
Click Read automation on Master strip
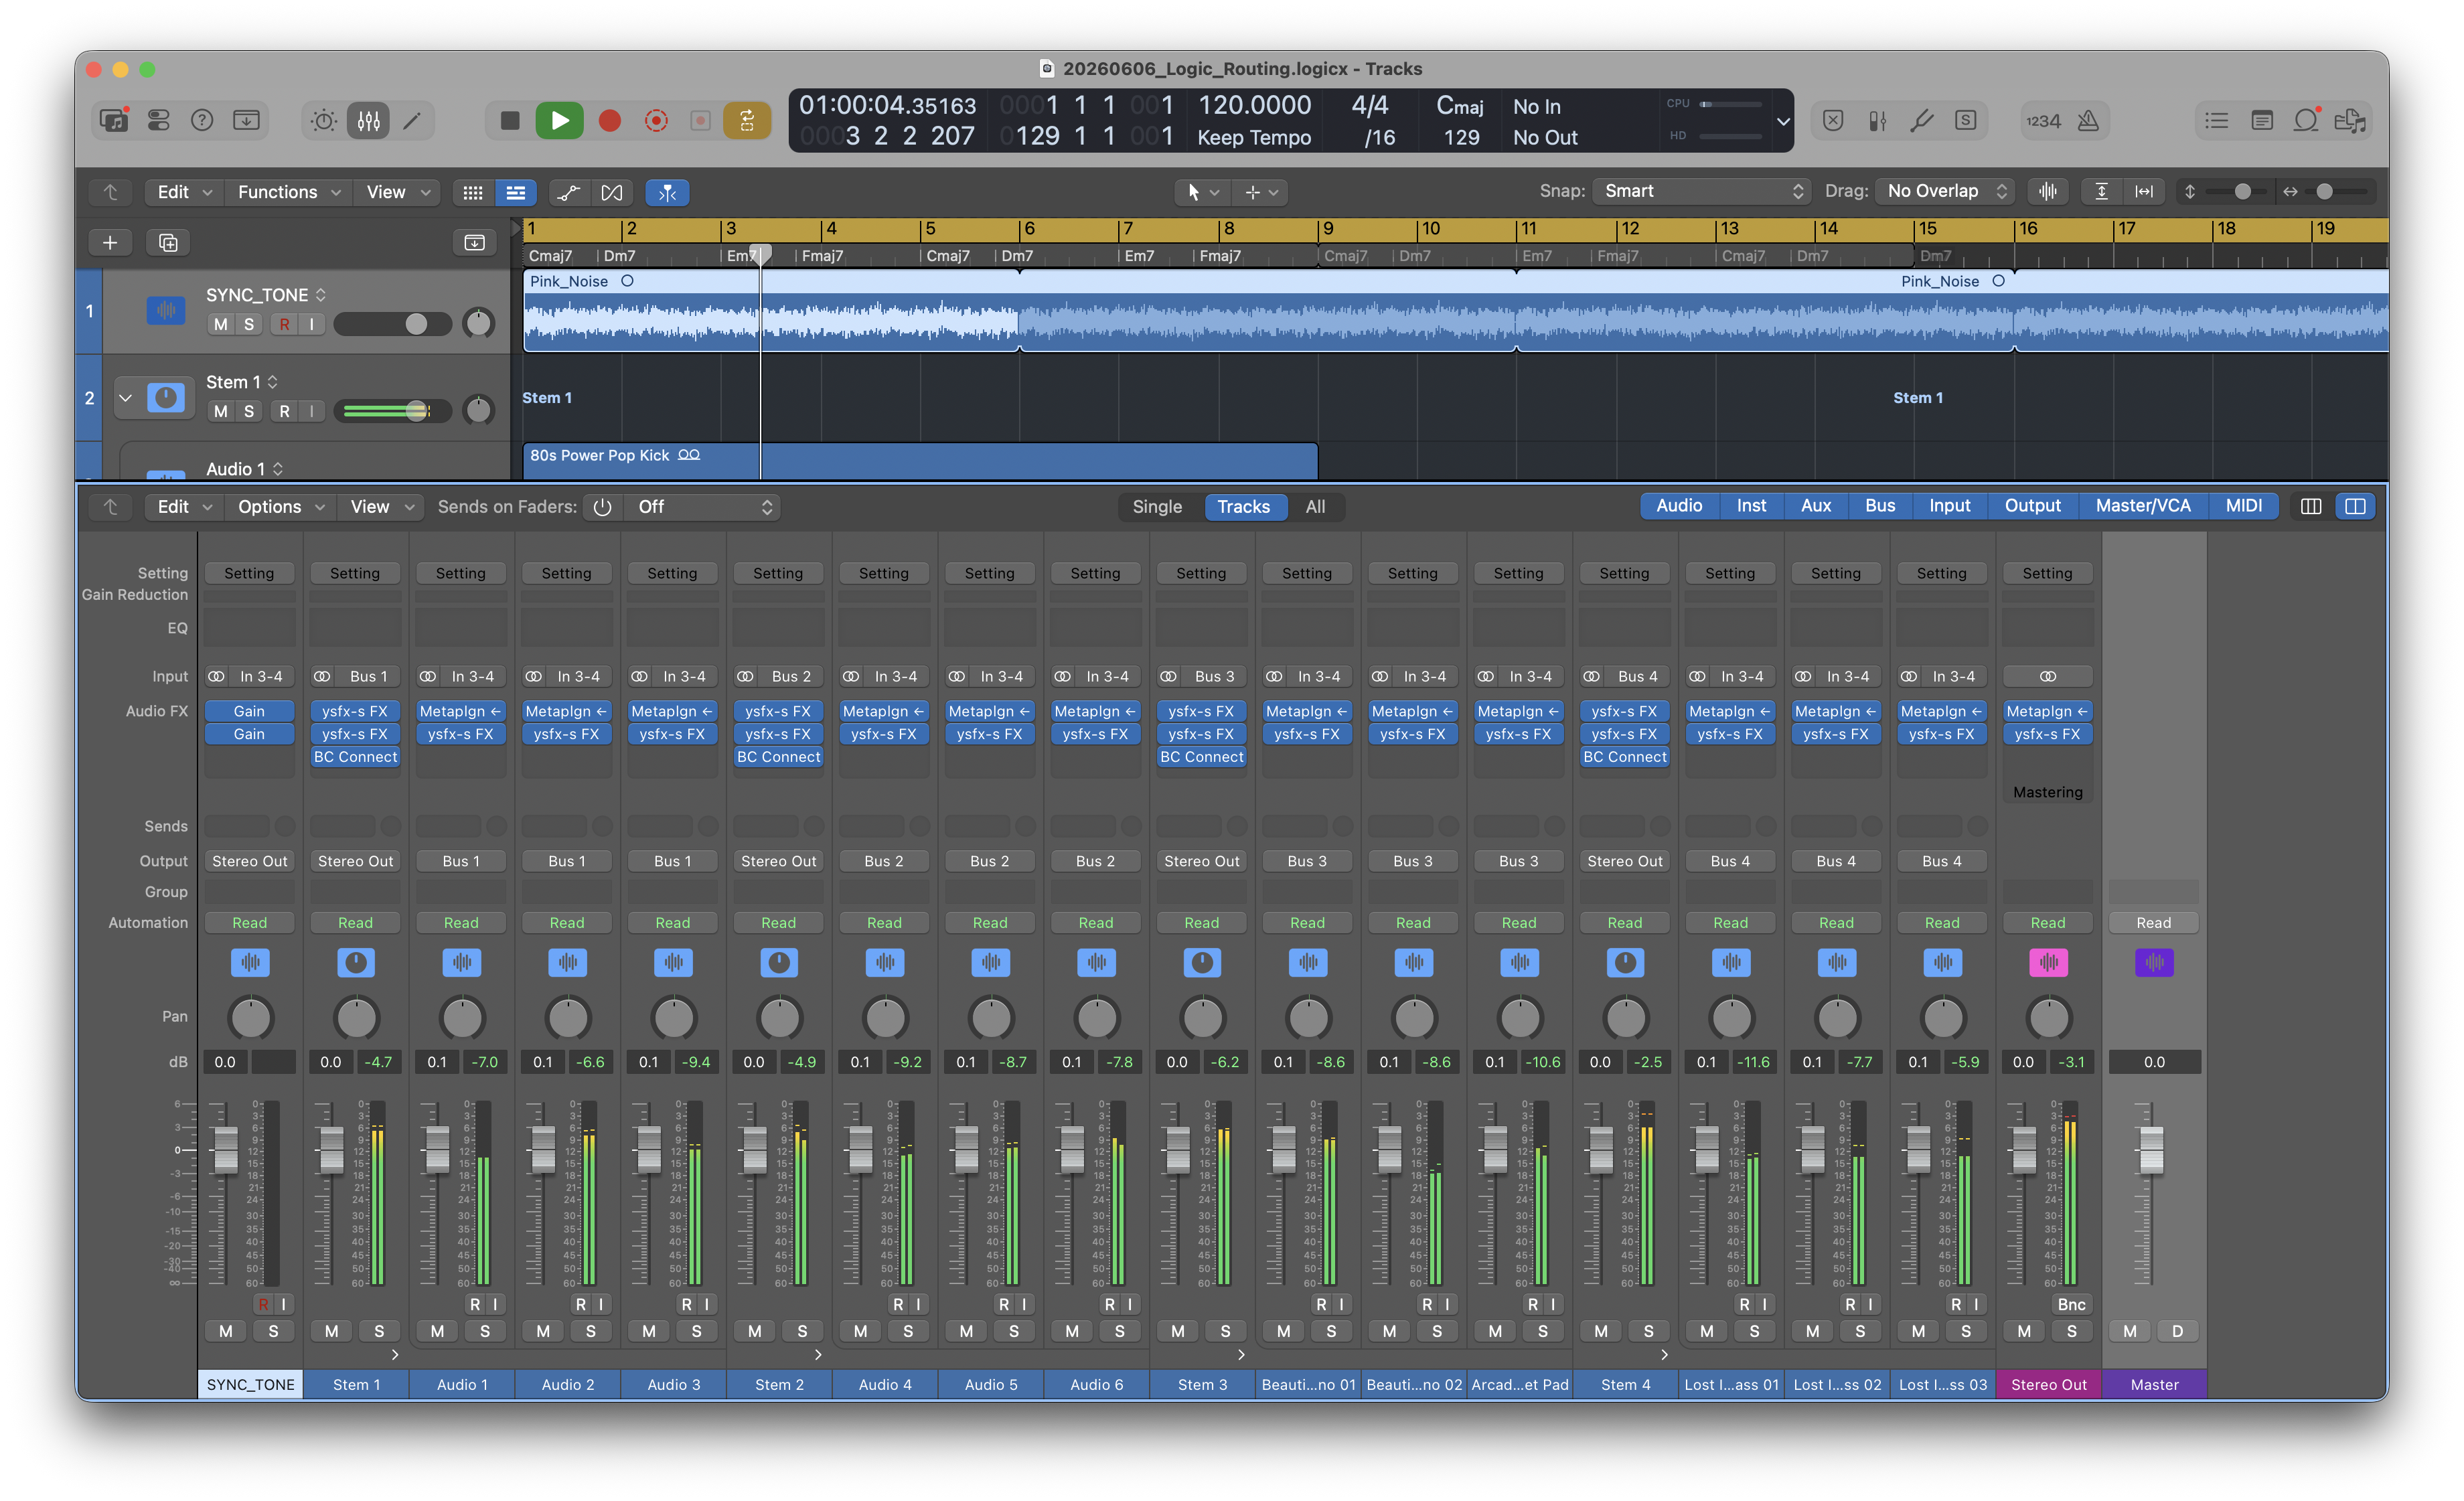(x=2153, y=922)
